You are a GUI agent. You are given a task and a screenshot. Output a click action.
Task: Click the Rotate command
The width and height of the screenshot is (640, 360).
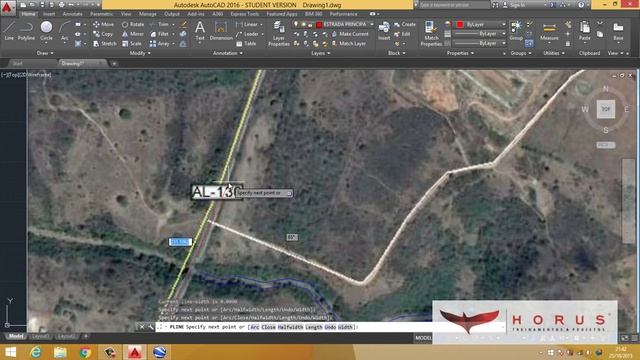click(x=133, y=24)
